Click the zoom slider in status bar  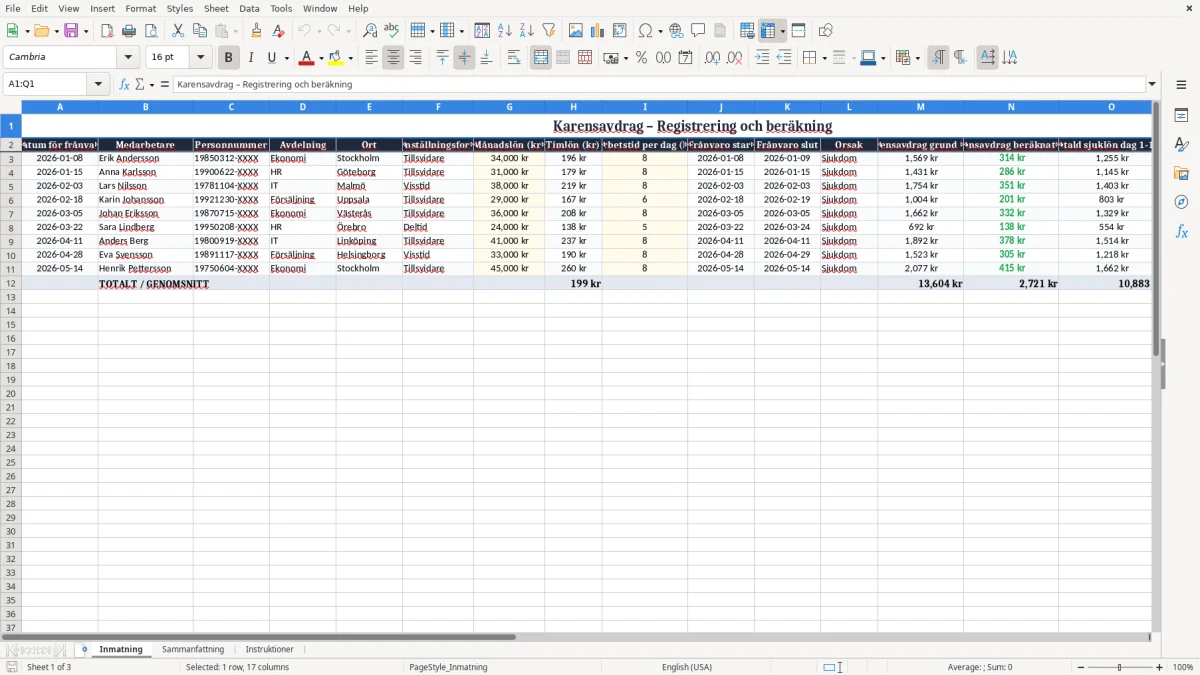[x=1120, y=667]
